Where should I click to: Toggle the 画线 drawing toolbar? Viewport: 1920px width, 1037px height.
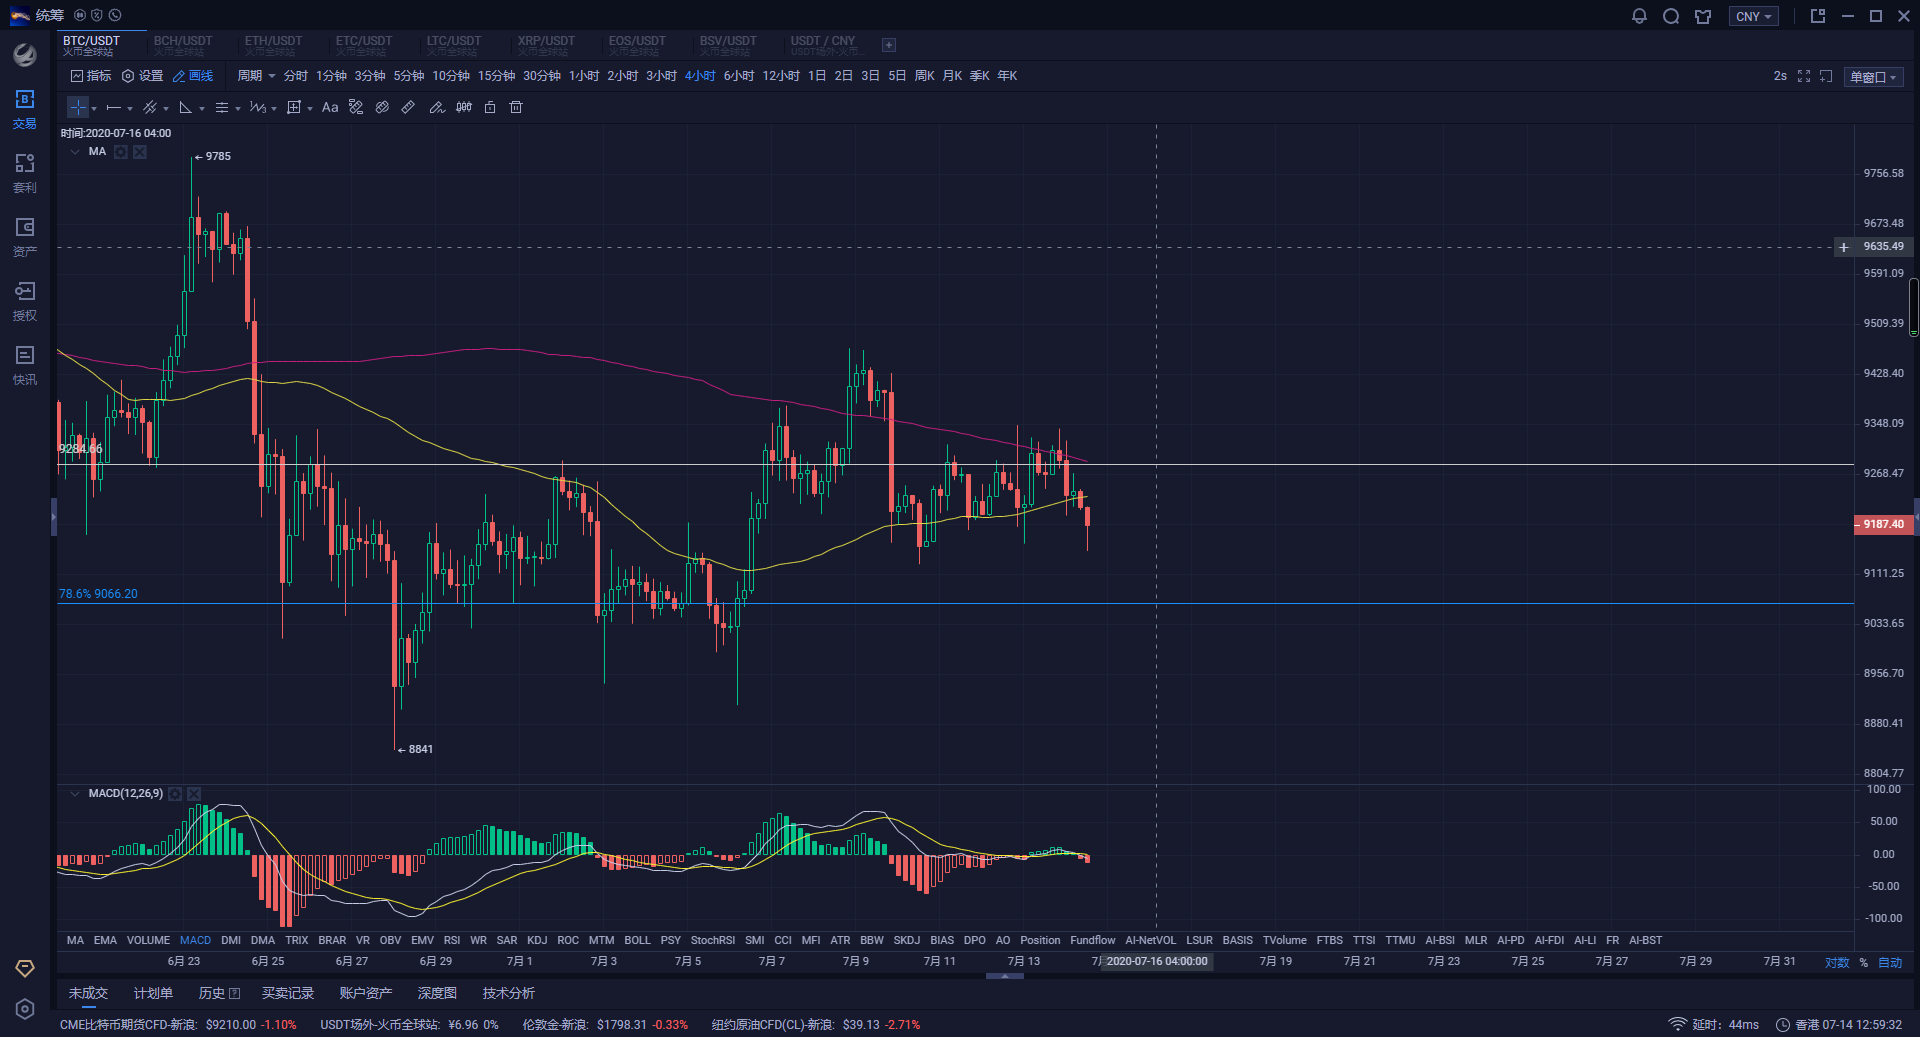click(193, 76)
